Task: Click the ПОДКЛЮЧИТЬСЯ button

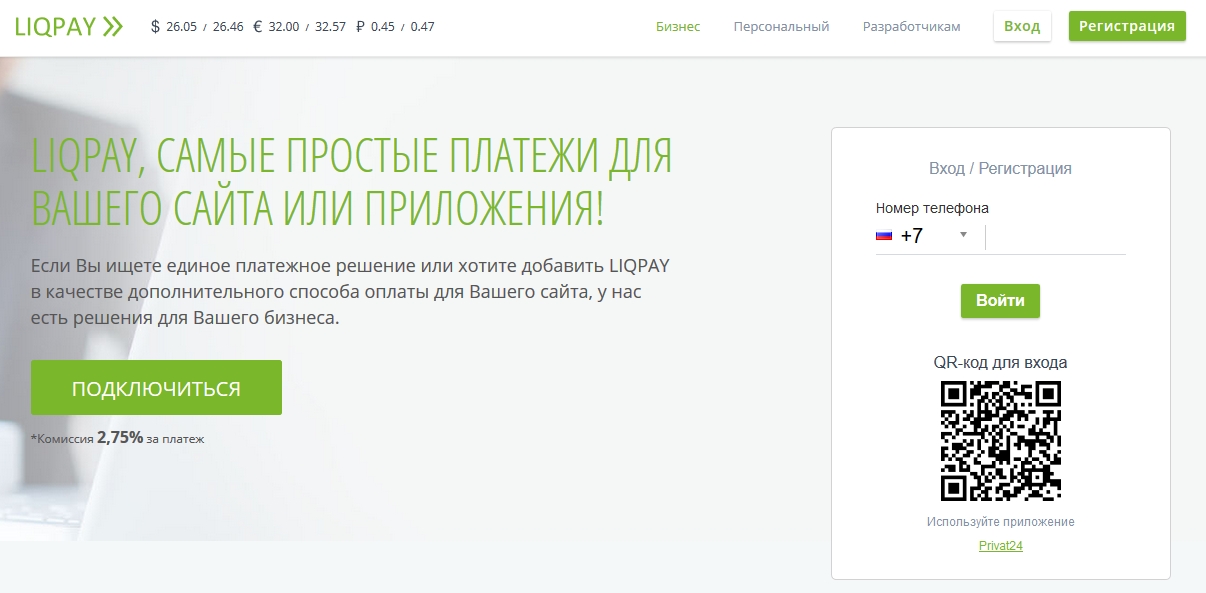Action: [156, 388]
